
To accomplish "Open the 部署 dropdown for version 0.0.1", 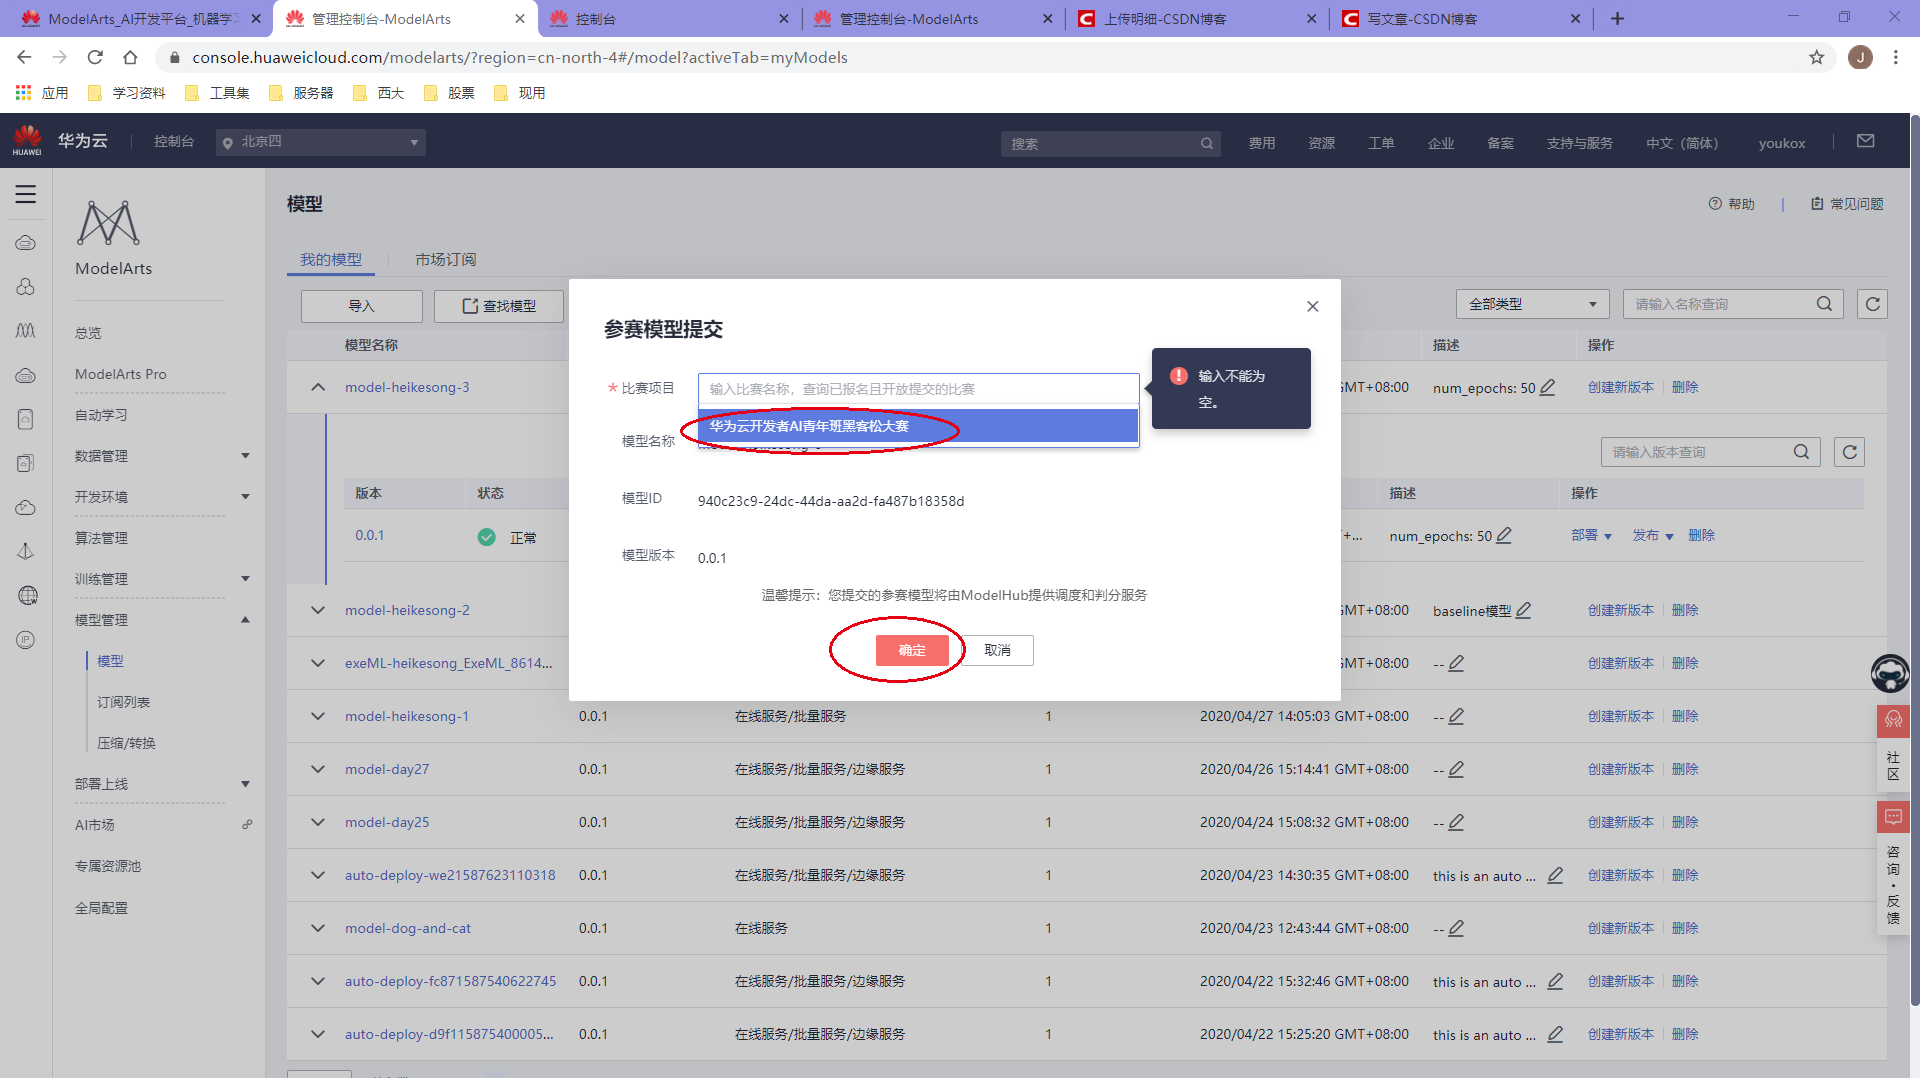I will pos(1591,536).
